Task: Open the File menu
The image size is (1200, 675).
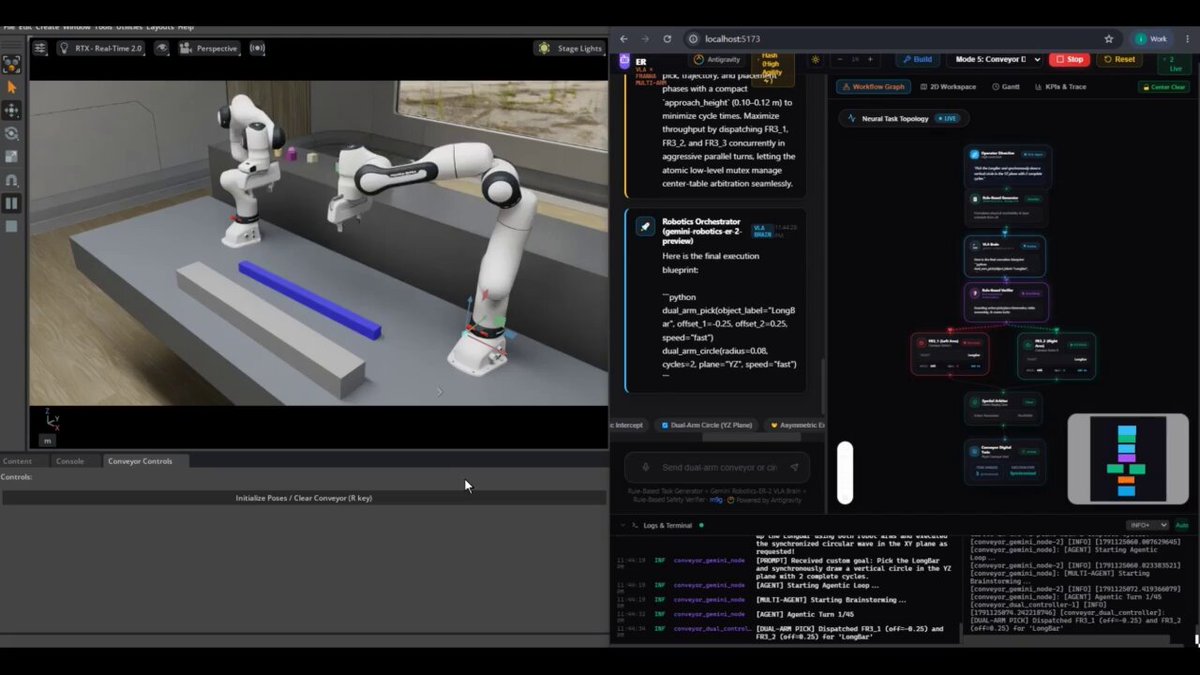Action: [x=8, y=27]
